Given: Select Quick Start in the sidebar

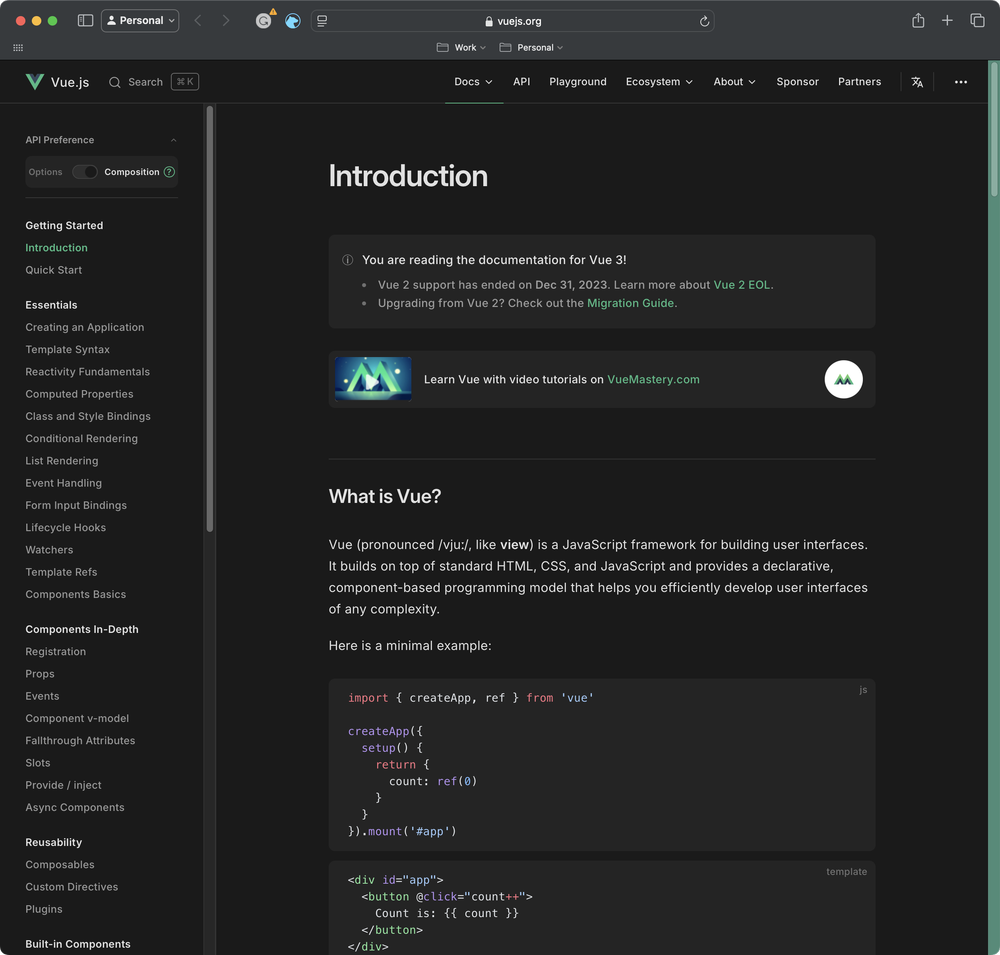Looking at the screenshot, I should click(x=54, y=270).
